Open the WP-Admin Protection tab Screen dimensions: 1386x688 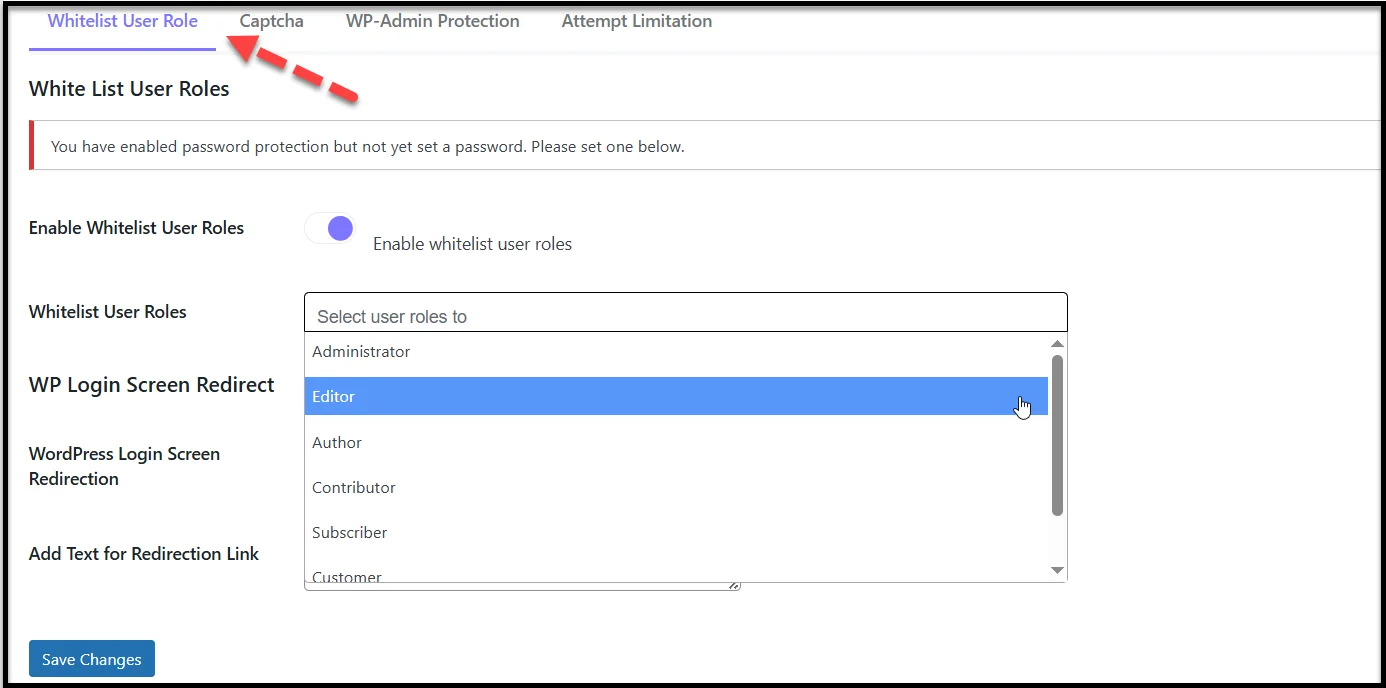pyautogui.click(x=432, y=20)
